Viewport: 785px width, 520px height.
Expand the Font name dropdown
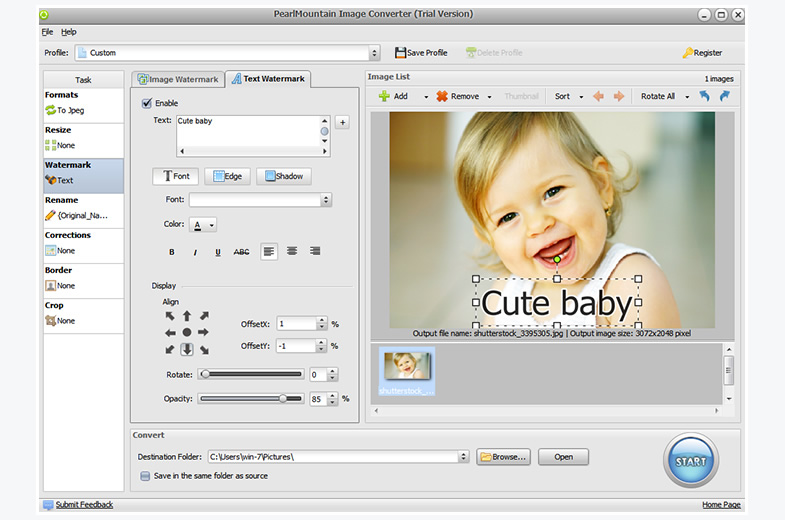click(x=326, y=200)
